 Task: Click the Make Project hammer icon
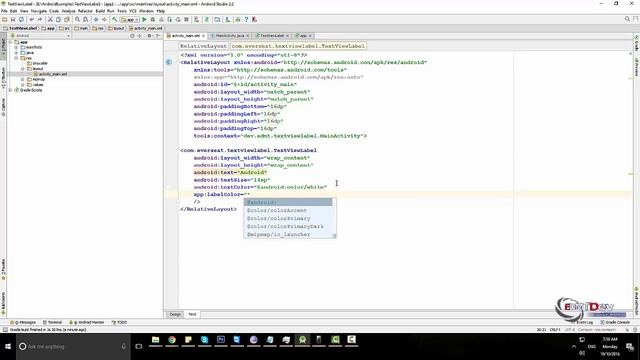115,20
